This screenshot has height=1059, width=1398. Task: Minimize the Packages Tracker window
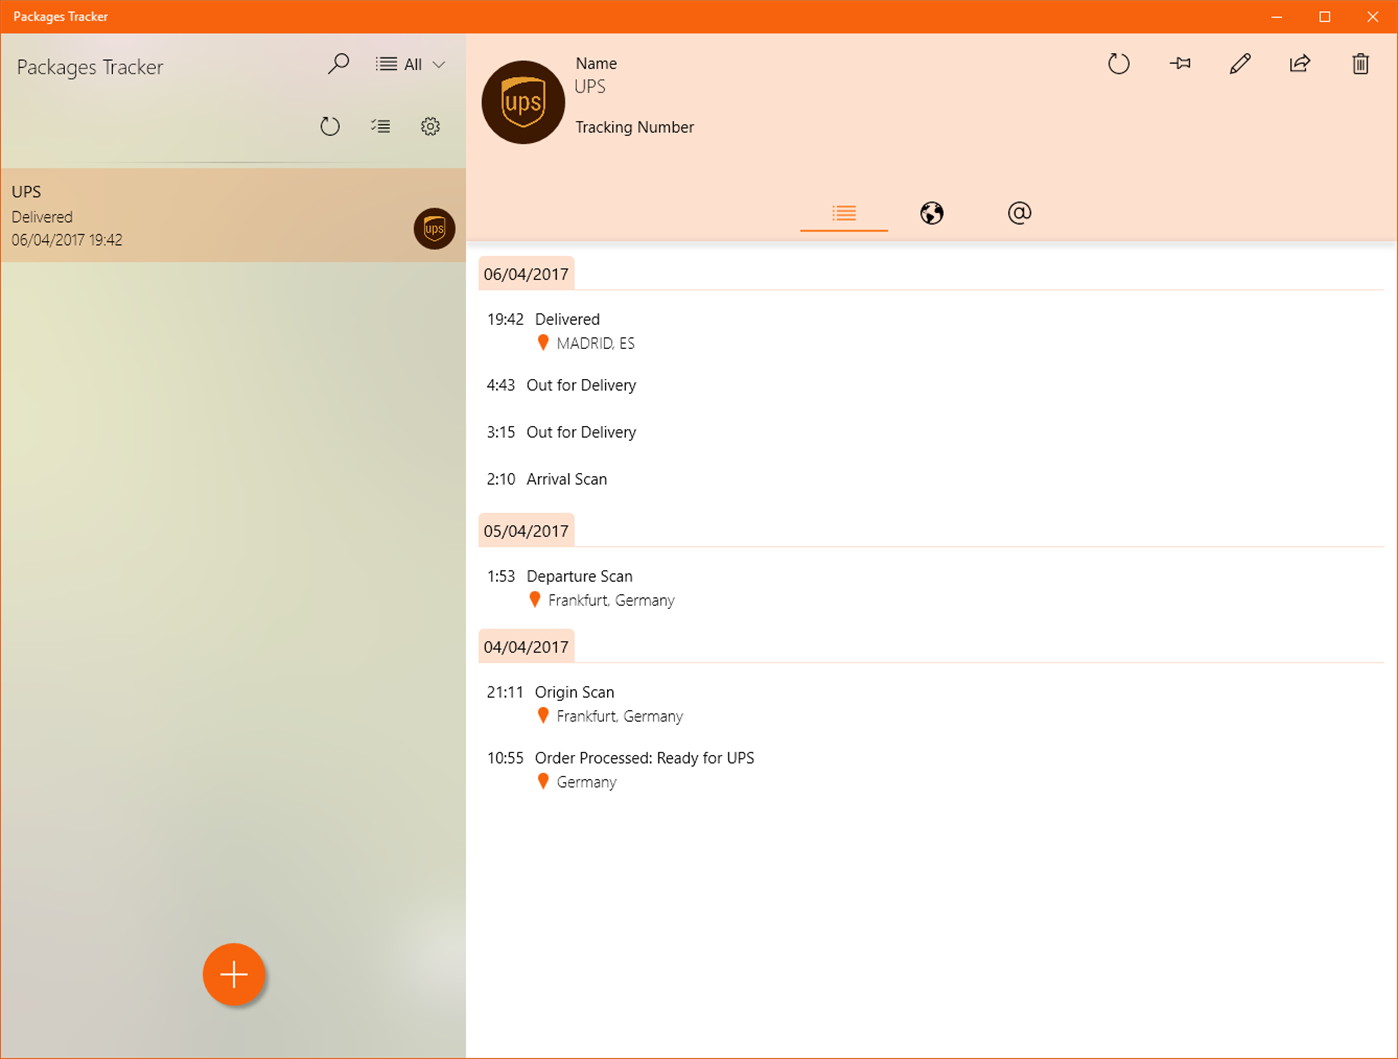(x=1277, y=17)
